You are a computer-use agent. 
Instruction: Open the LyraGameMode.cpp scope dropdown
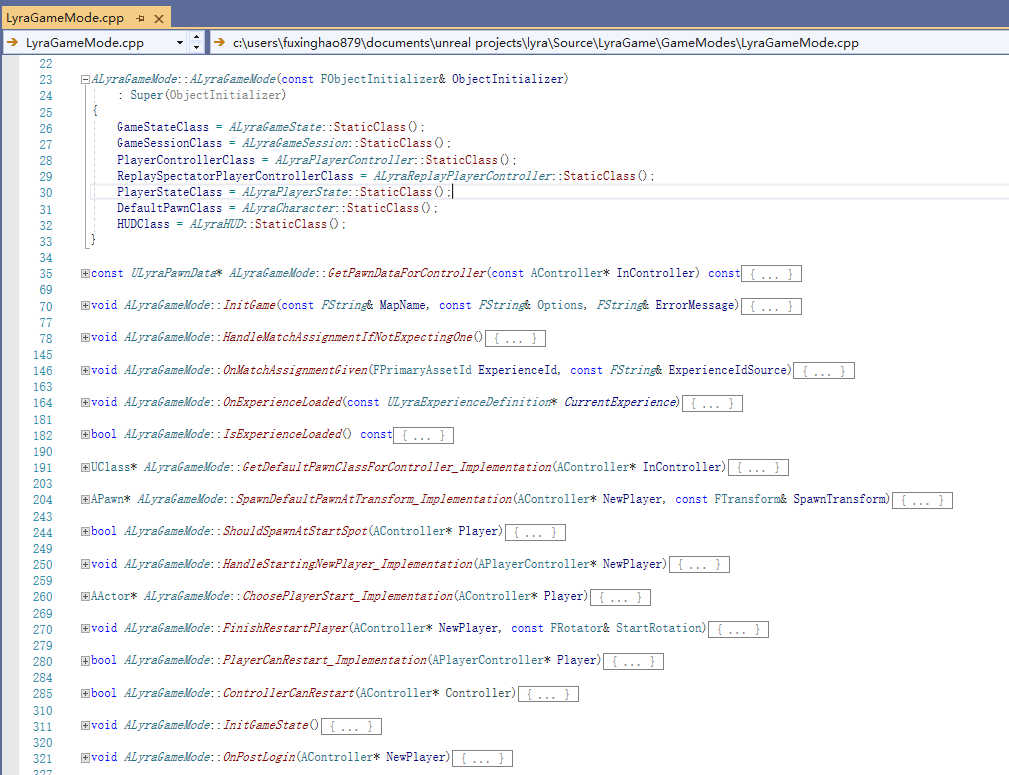coord(180,43)
